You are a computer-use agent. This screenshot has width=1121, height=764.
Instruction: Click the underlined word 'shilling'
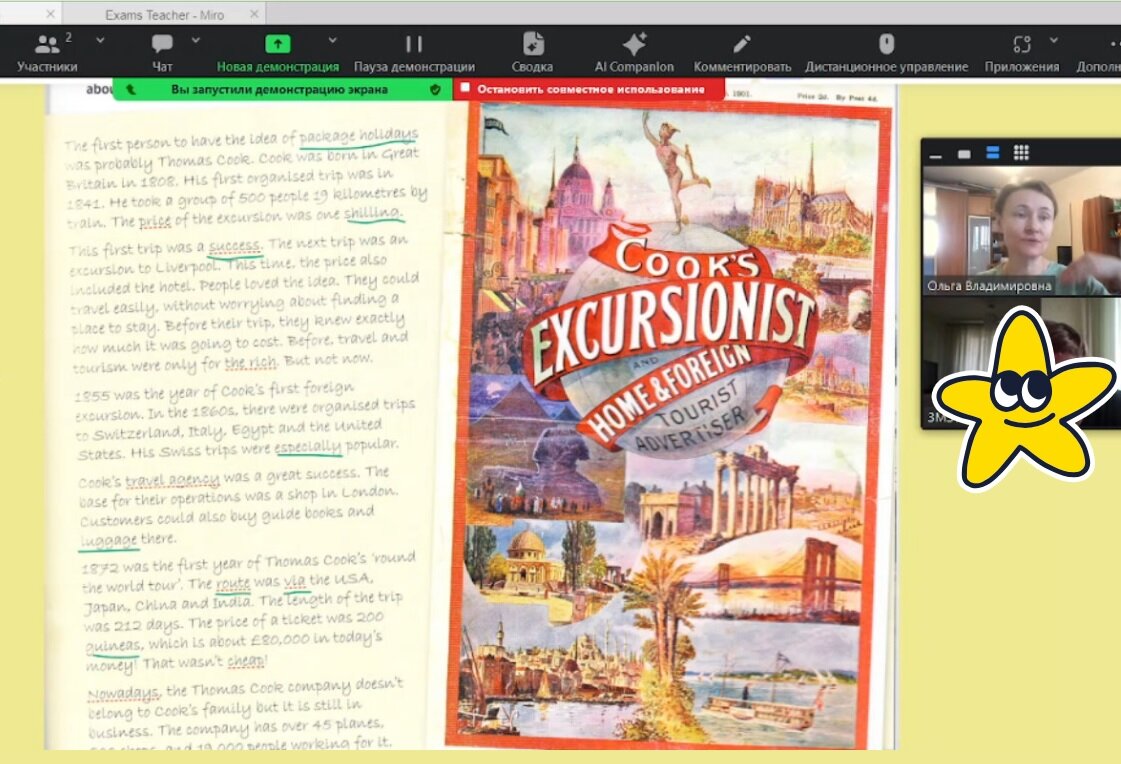tap(373, 213)
